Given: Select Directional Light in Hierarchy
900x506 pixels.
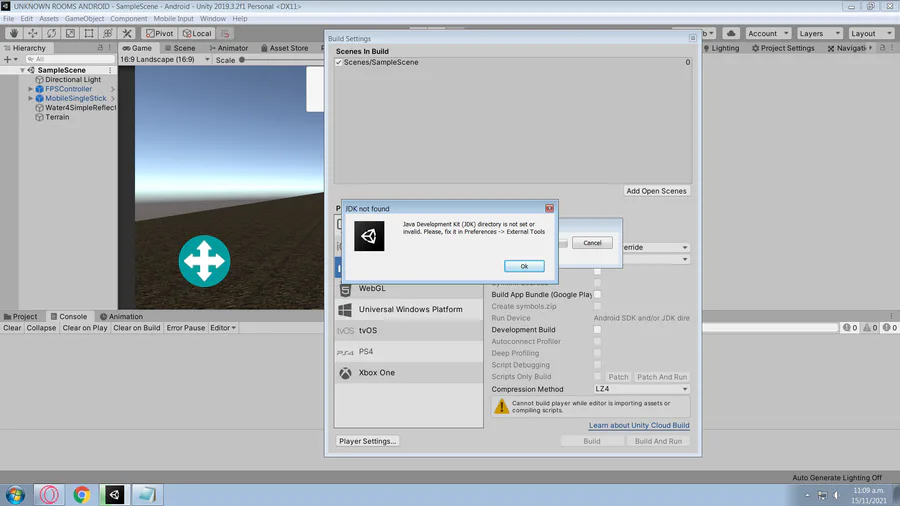Looking at the screenshot, I should tap(73, 80).
